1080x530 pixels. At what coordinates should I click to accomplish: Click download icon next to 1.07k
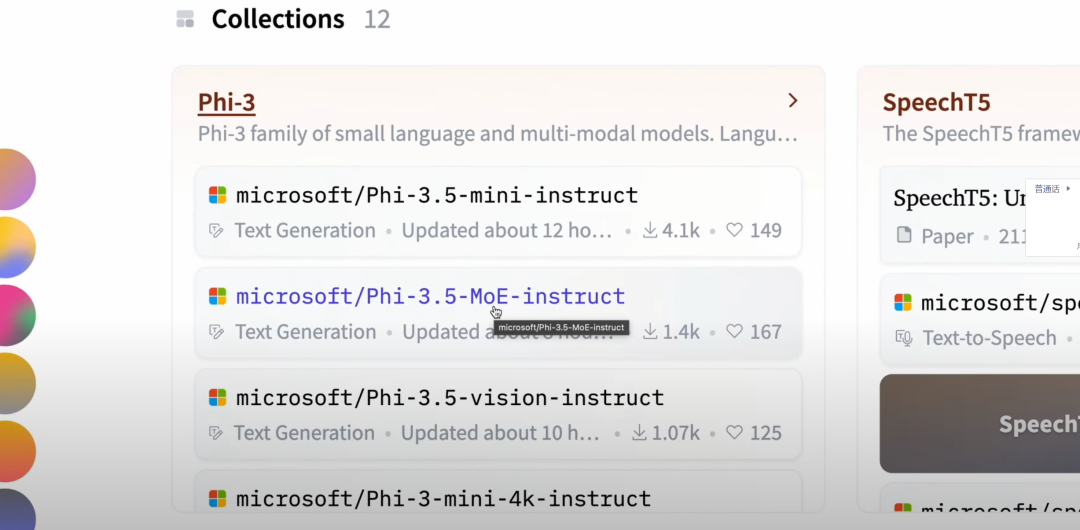639,432
